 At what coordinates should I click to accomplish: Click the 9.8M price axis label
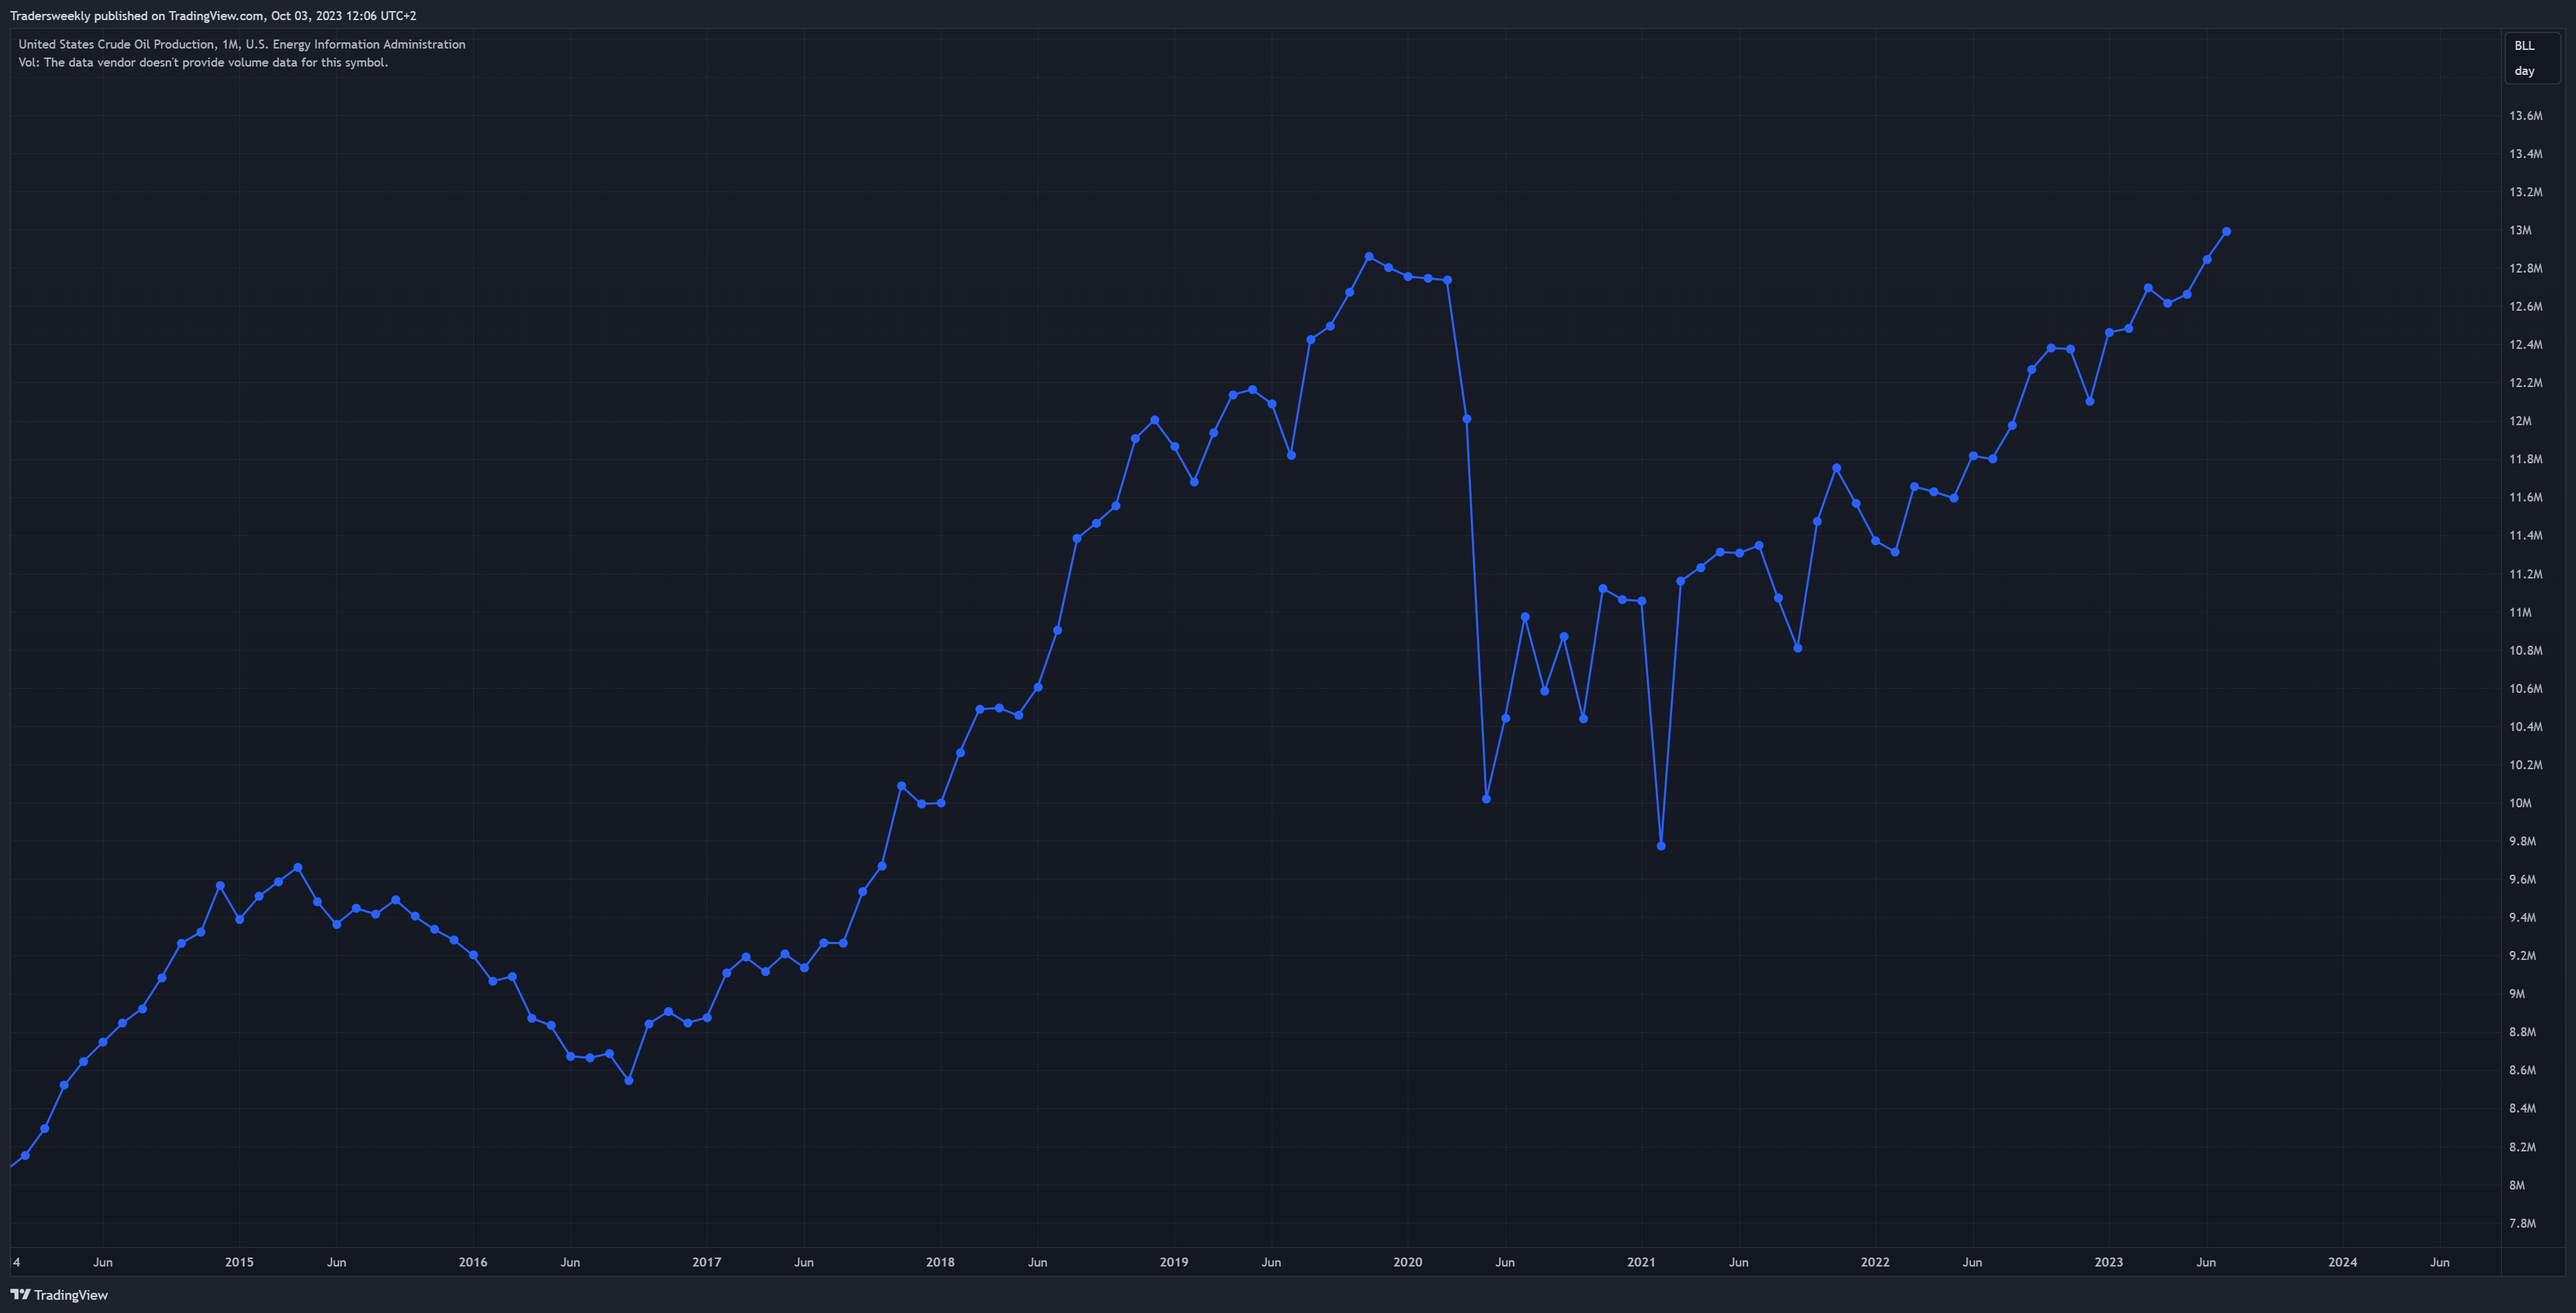point(2522,841)
